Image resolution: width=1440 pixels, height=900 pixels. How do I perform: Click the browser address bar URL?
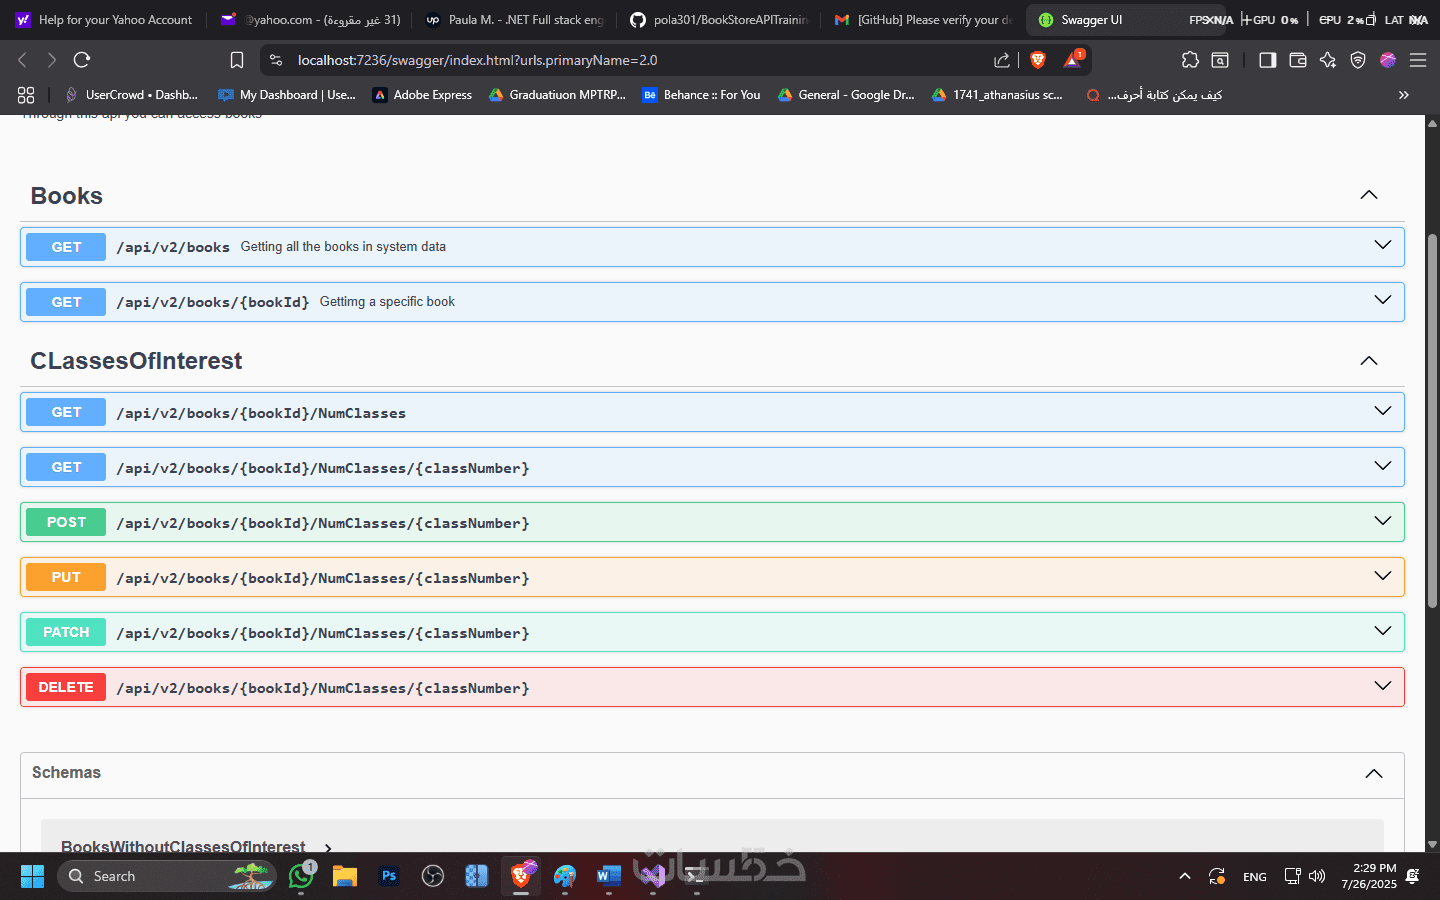[477, 60]
